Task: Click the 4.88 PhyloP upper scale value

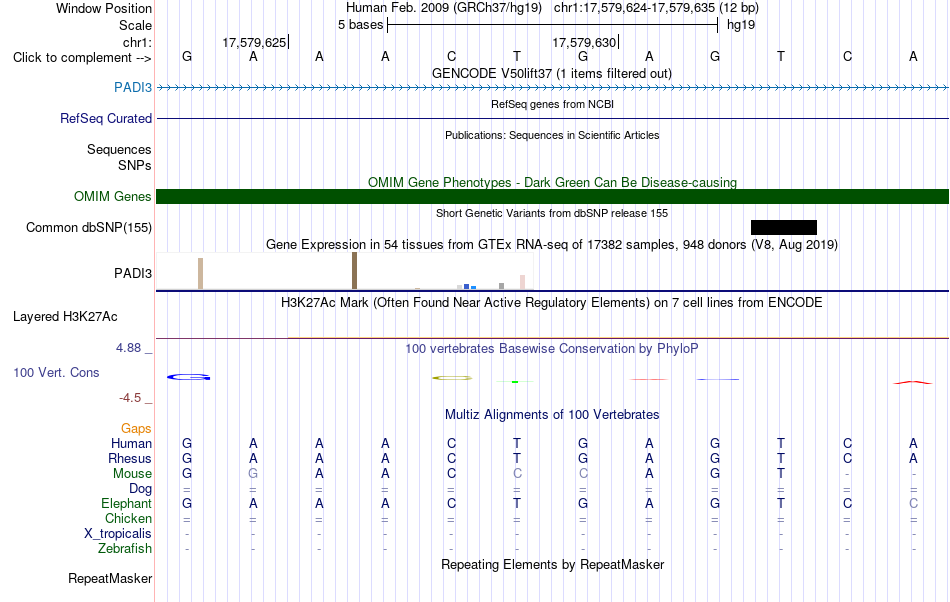Action: (x=128, y=348)
